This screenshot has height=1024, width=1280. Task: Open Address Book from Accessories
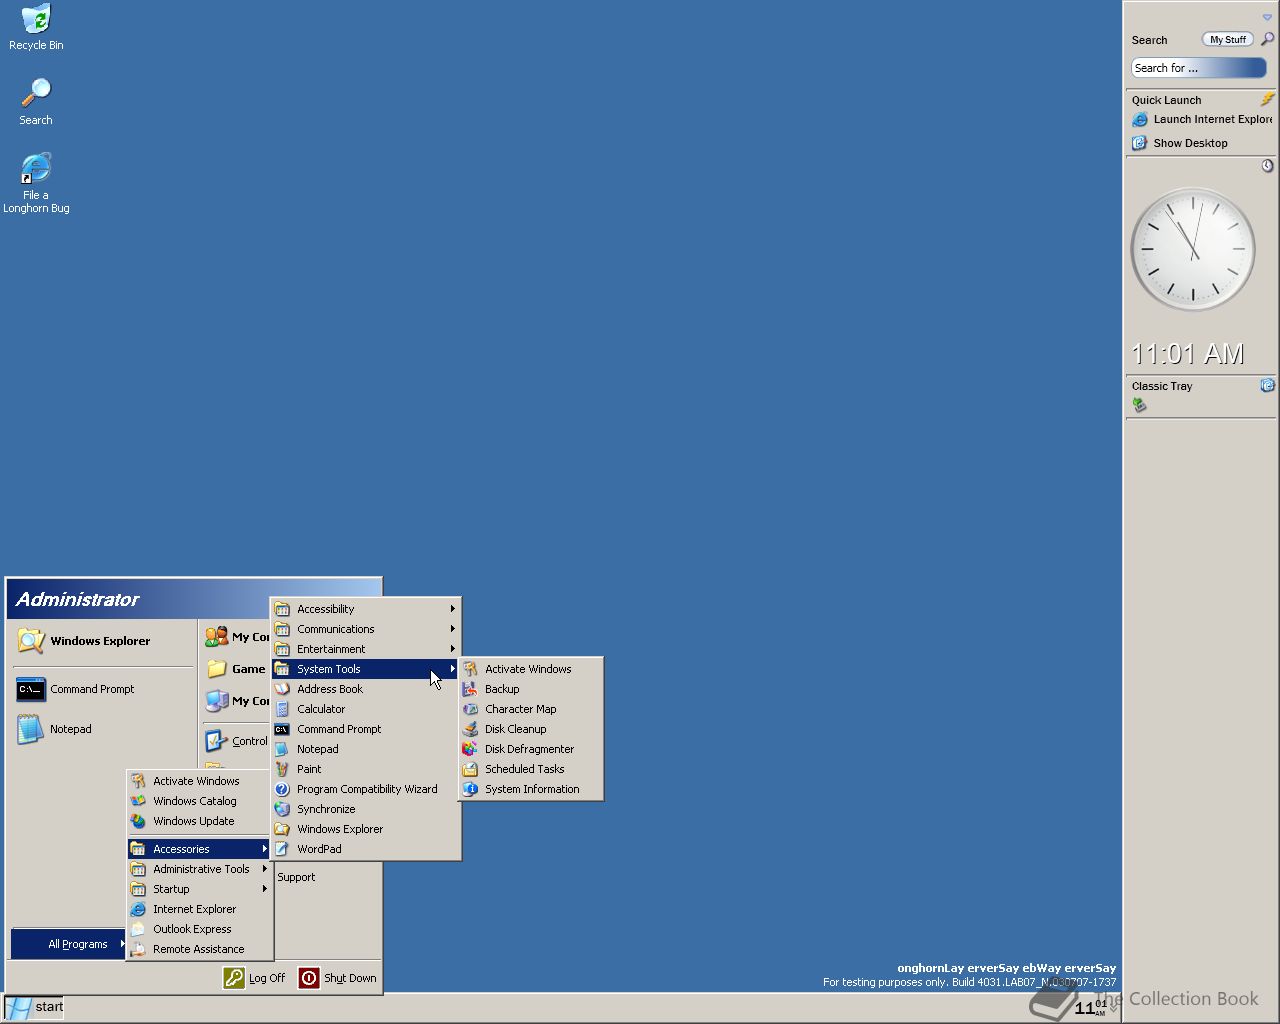tap(366, 689)
